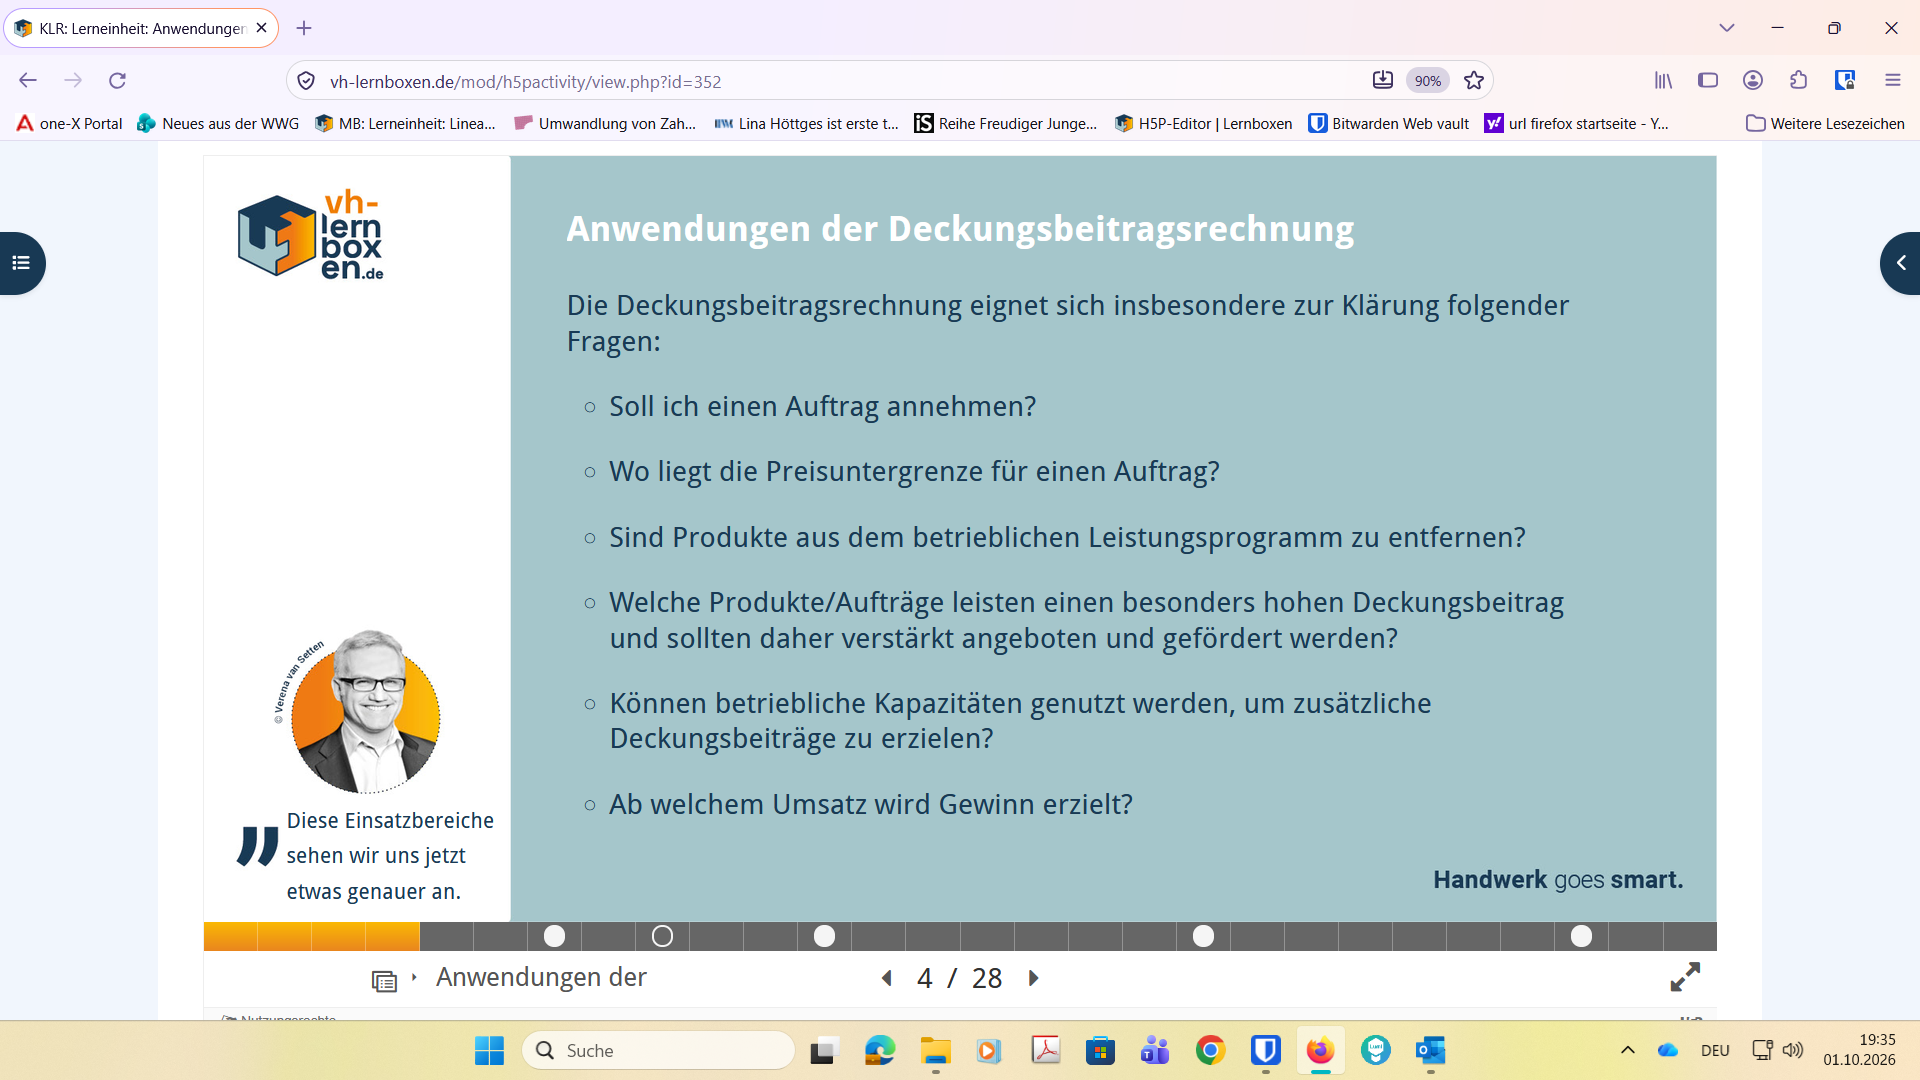This screenshot has width=1920, height=1080.
Task: Open Firefox account icon
Action: coord(1753,80)
